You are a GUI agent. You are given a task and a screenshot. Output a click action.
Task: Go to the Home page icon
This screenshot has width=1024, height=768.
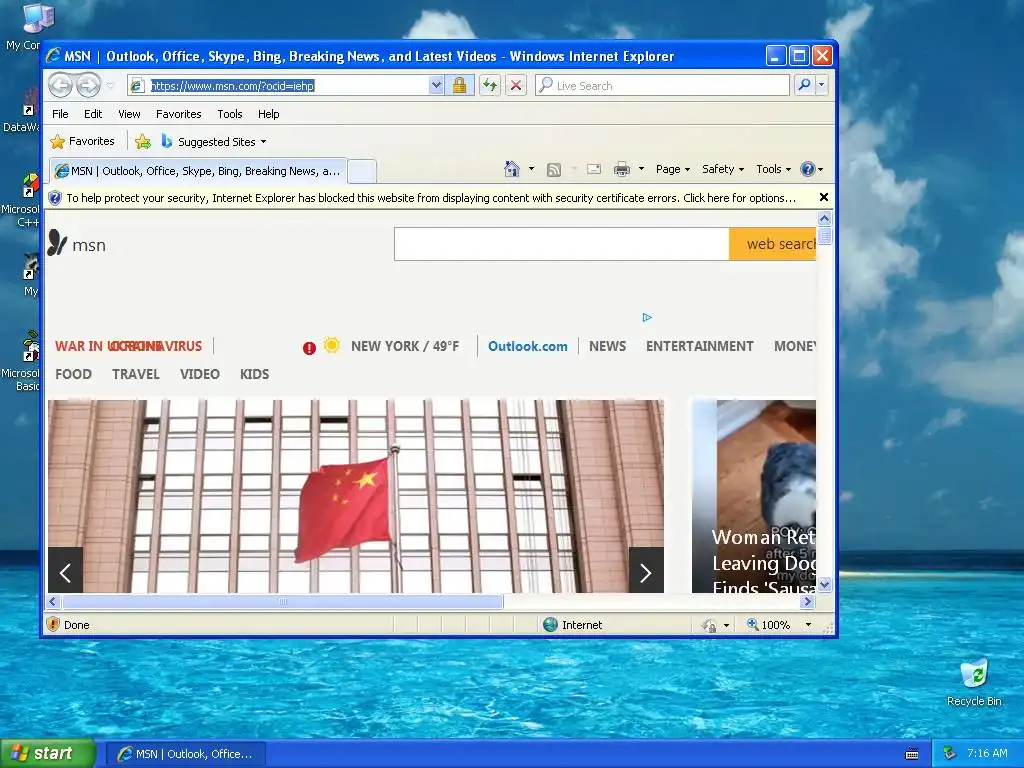pos(512,169)
